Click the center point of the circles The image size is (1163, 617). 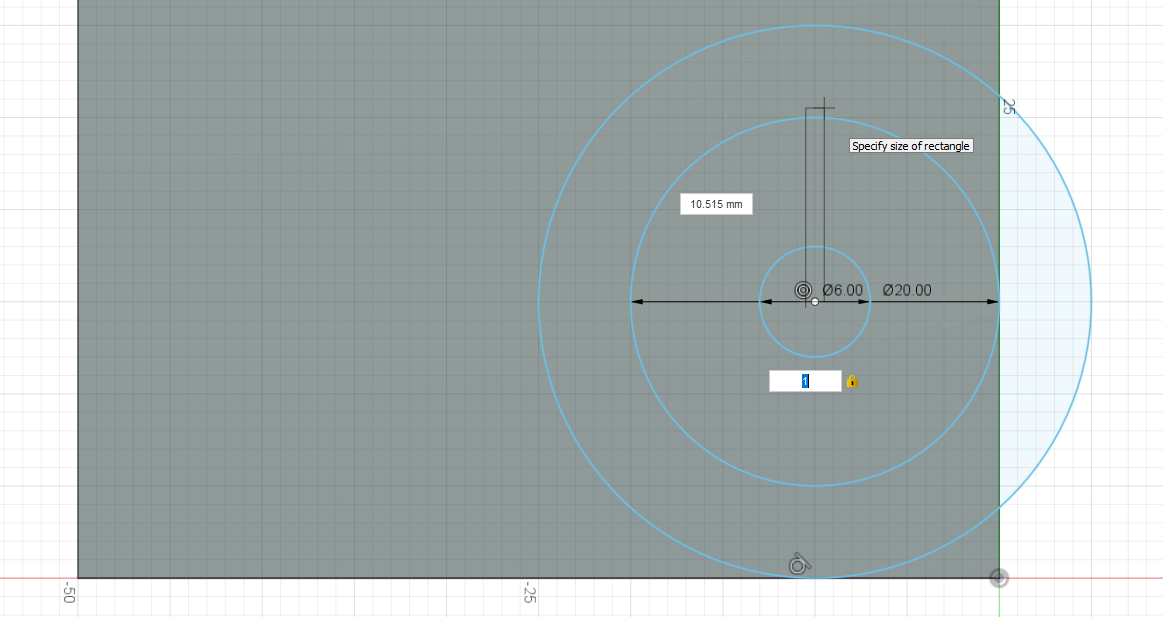point(815,302)
